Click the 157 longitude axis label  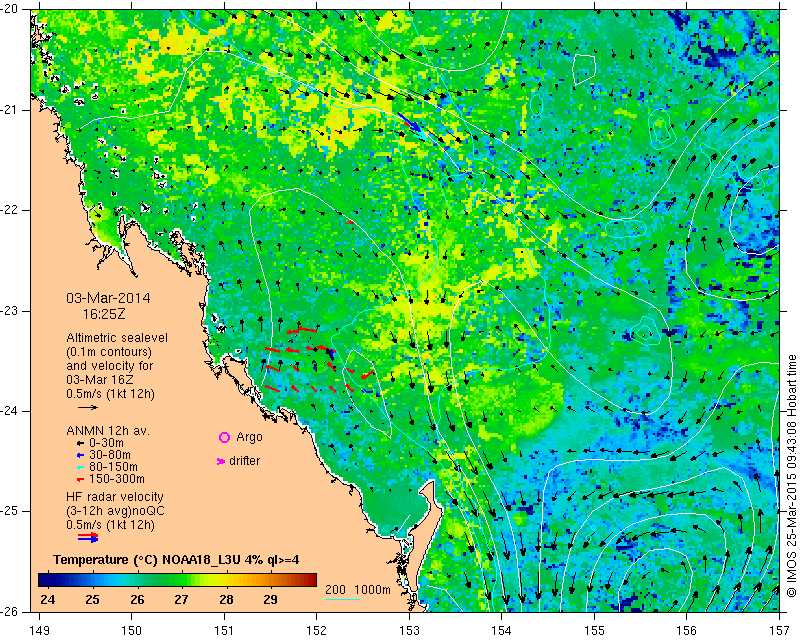point(780,631)
